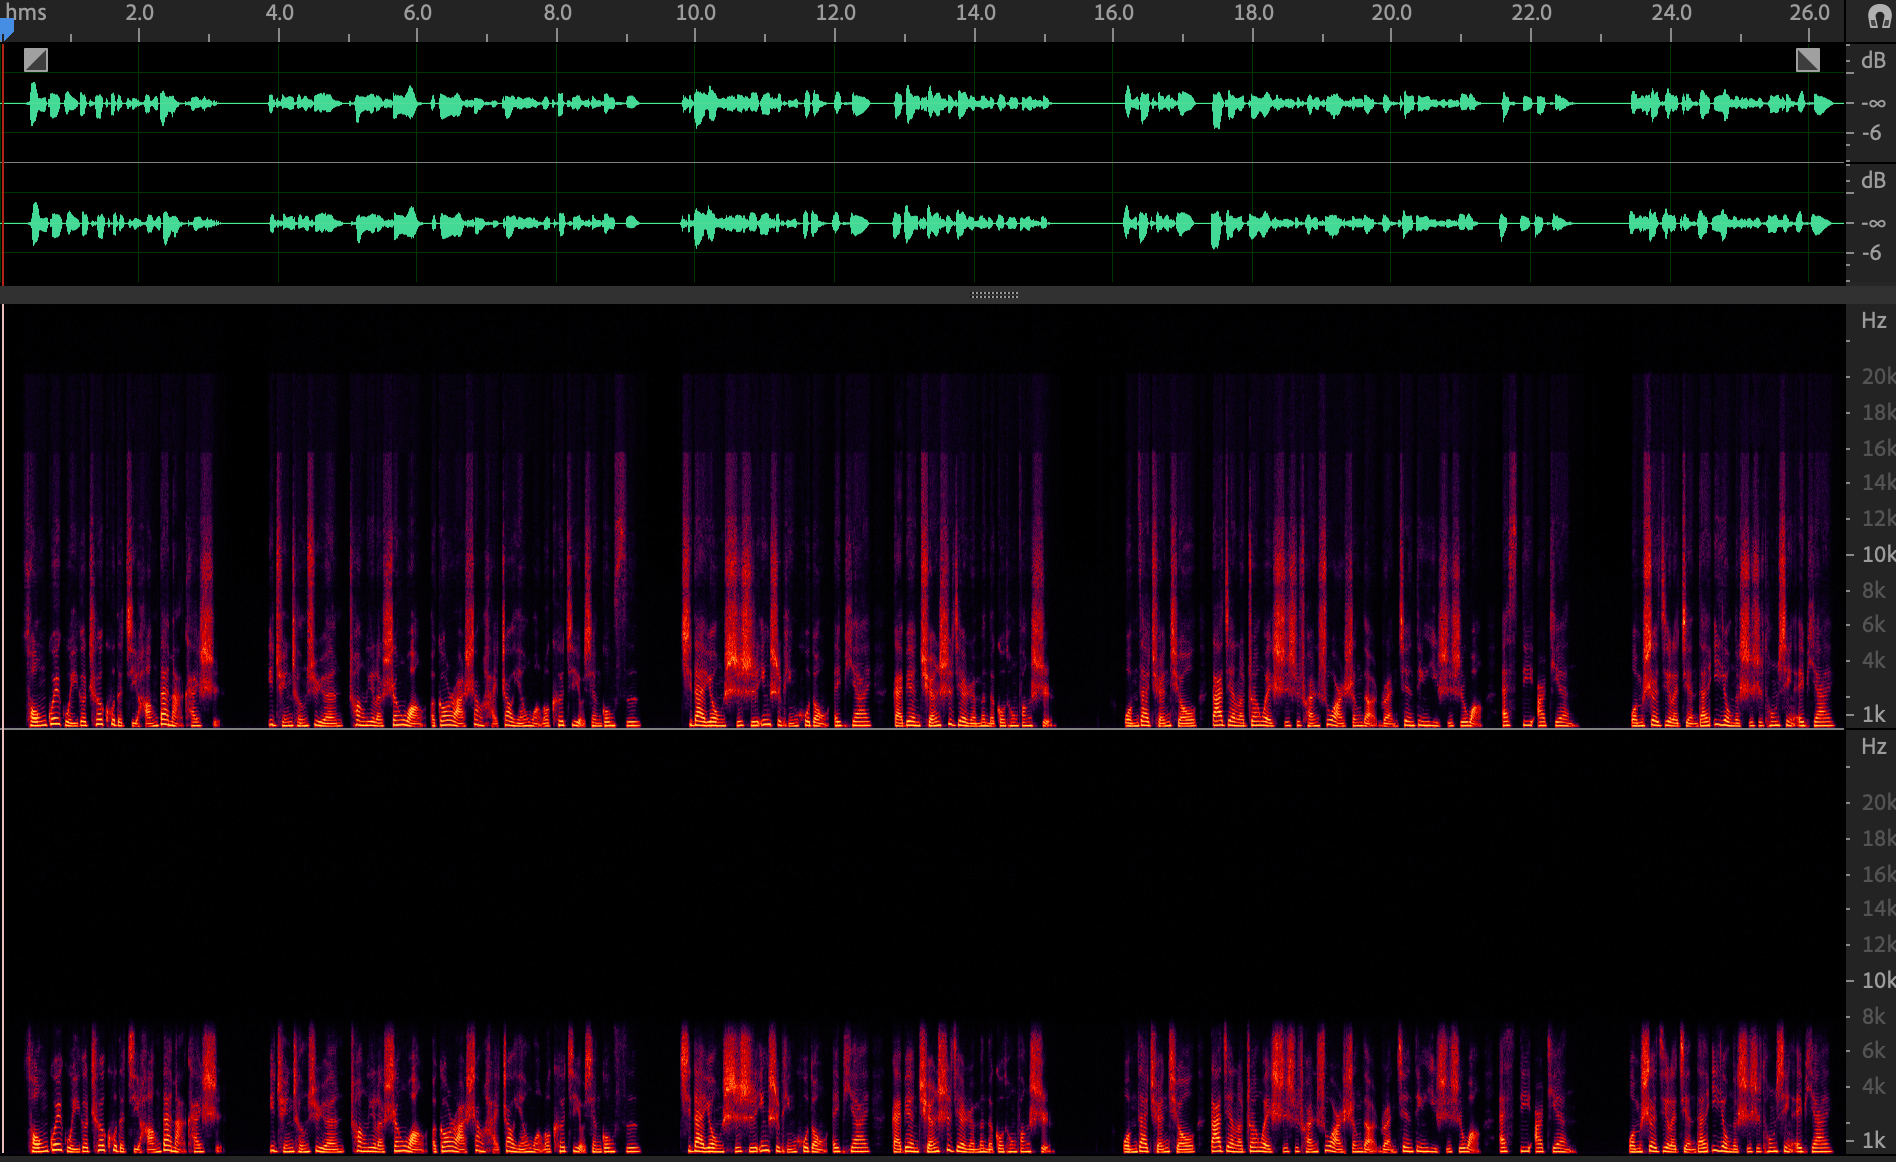Click the Fade Out handle on the waveform
Viewport: 1896px width, 1162px height.
click(1807, 60)
